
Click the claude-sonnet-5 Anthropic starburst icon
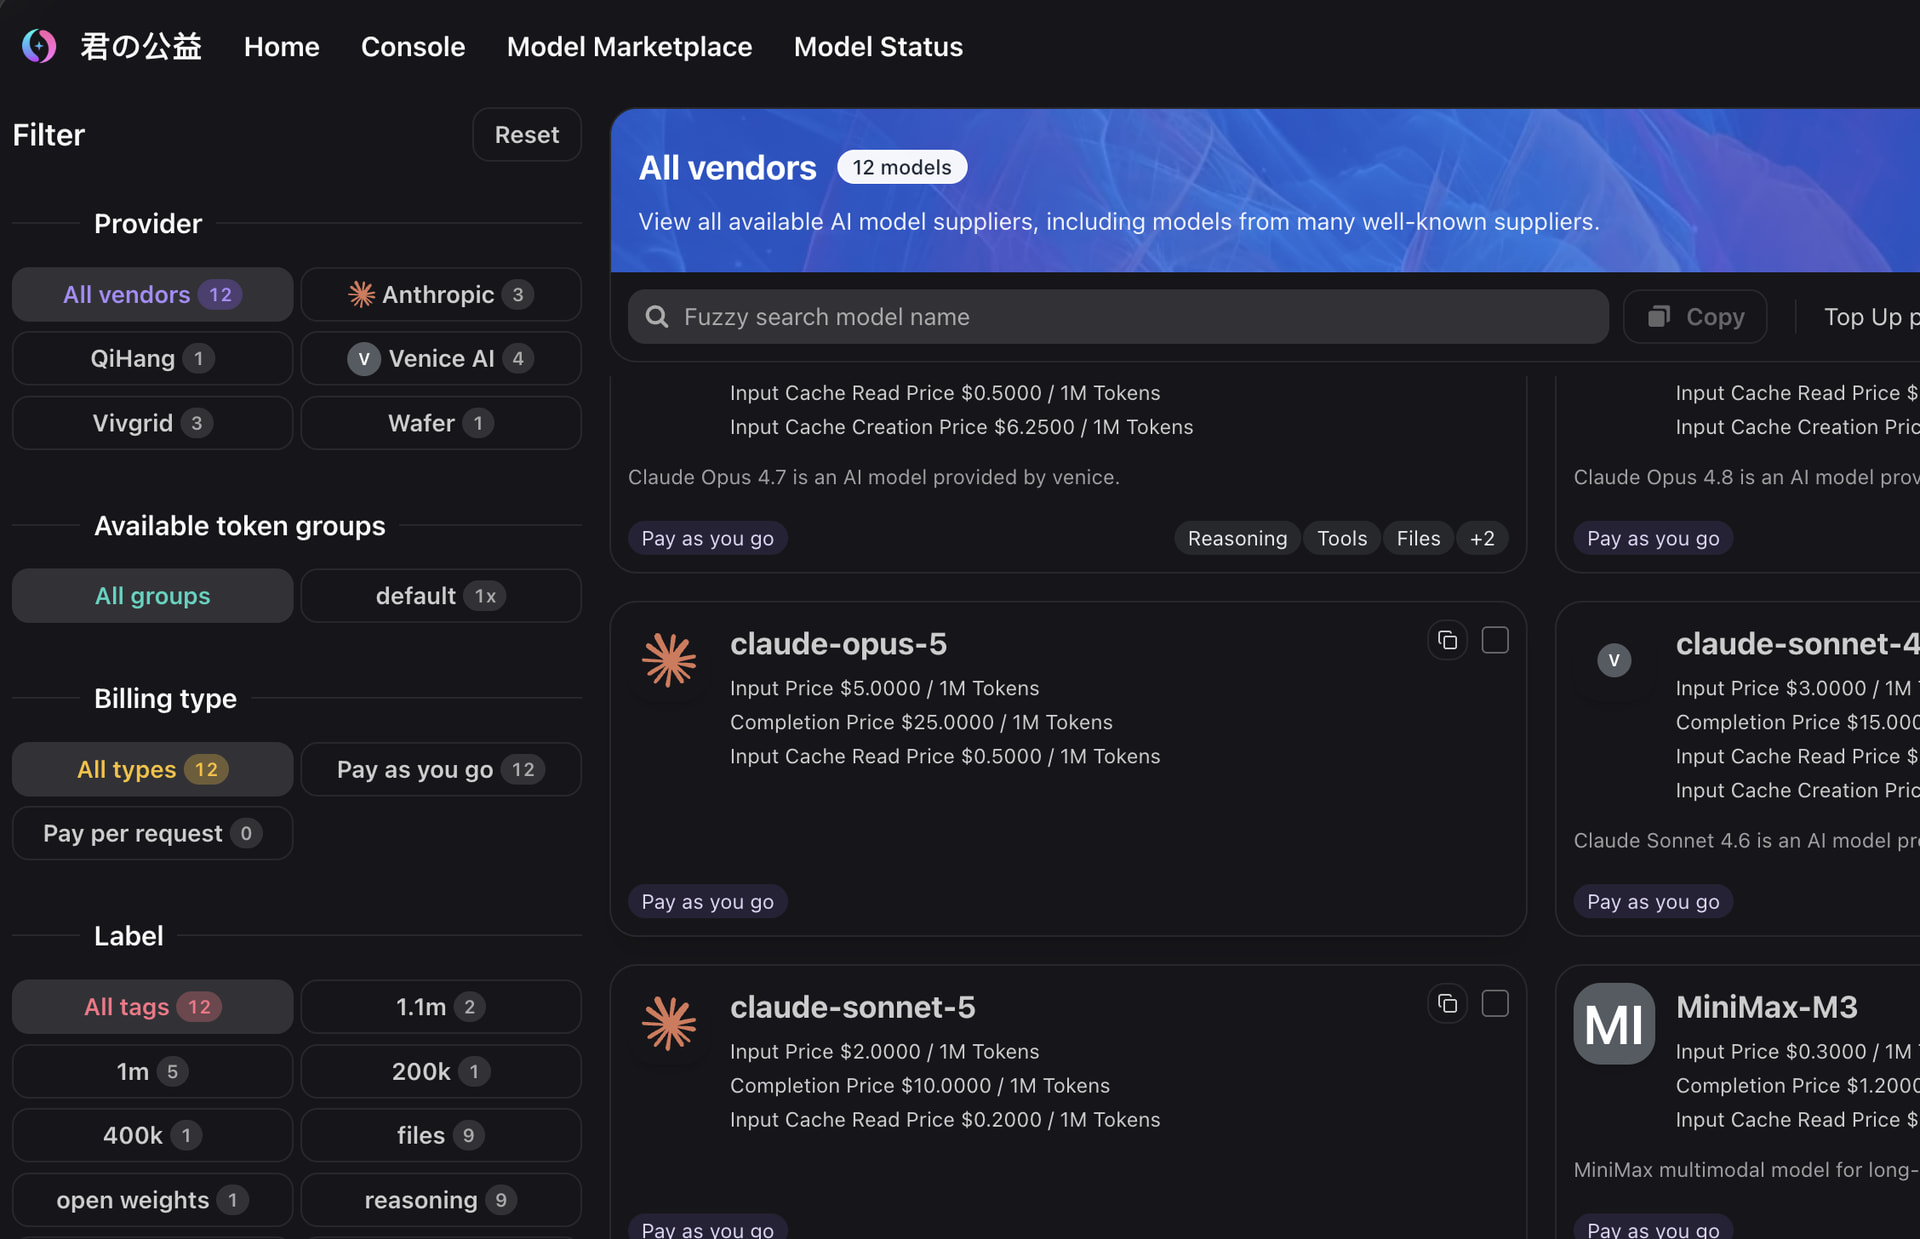click(669, 1023)
